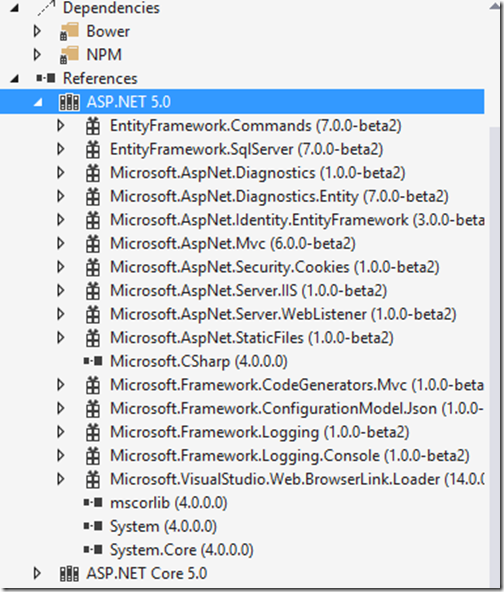This screenshot has height=592, width=504.
Task: Click the vertical scrollbar thumb
Action: pyautogui.click(x=495, y=357)
